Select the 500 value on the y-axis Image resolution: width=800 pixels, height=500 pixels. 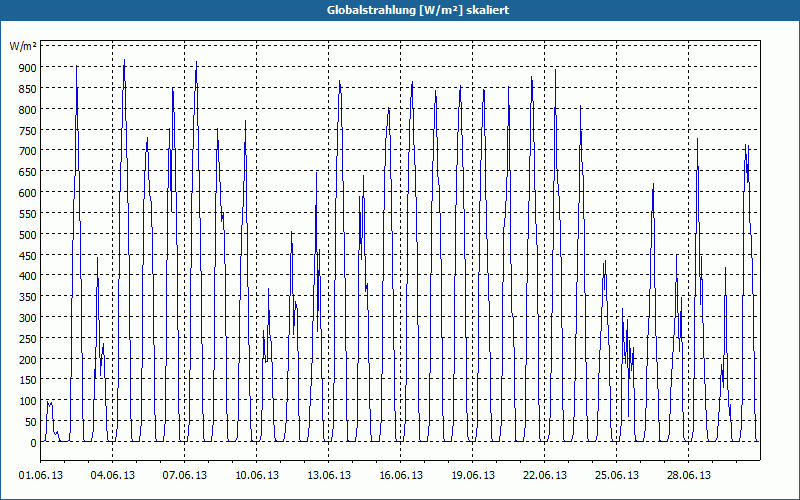click(28, 235)
